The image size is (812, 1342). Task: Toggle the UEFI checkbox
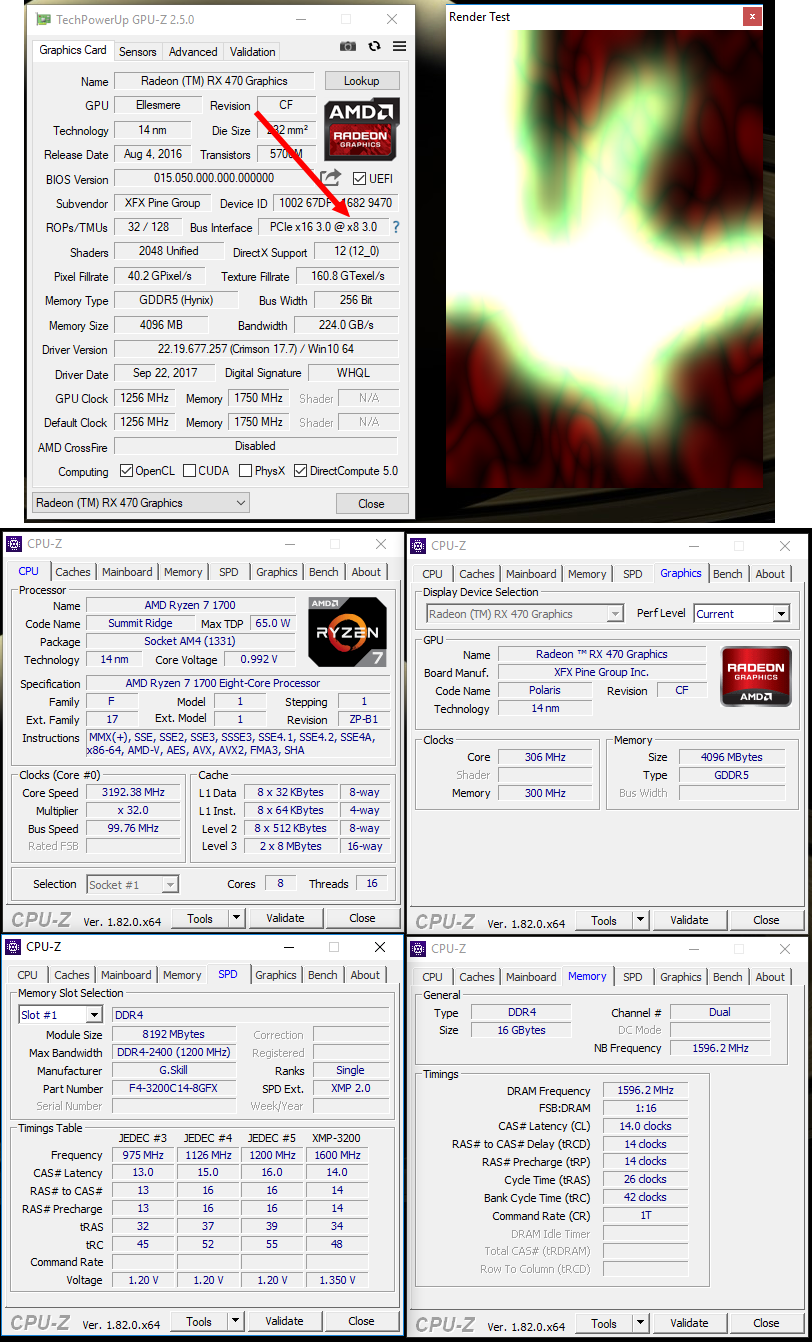tap(360, 179)
